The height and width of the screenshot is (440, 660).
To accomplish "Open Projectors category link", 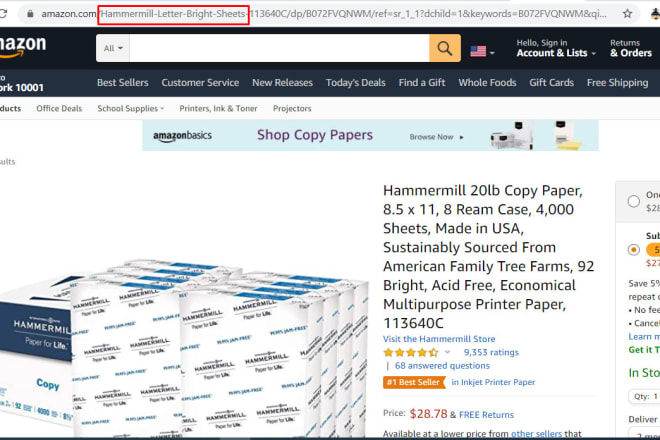I will 292,109.
